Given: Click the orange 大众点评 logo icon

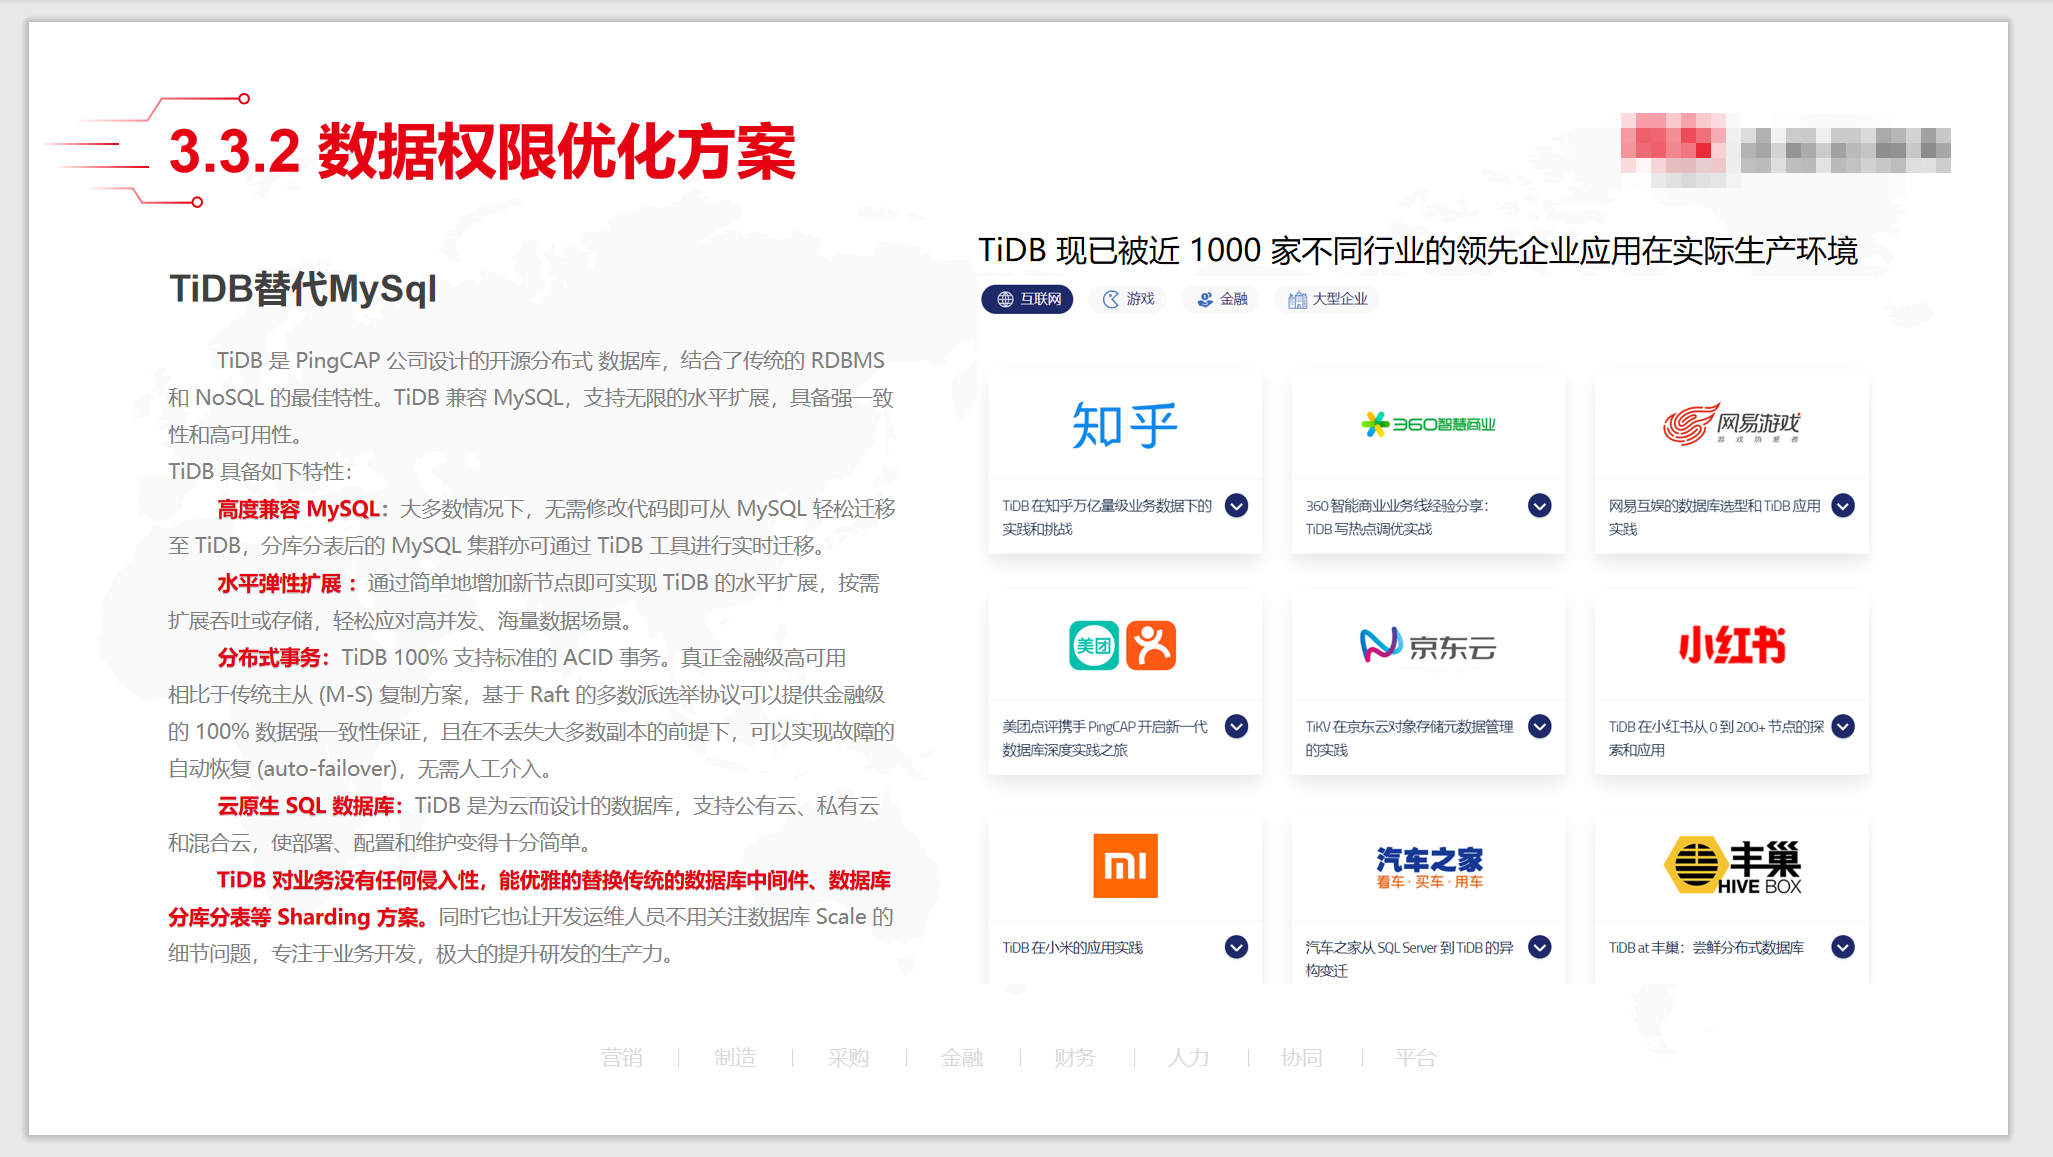Looking at the screenshot, I should [x=1151, y=645].
